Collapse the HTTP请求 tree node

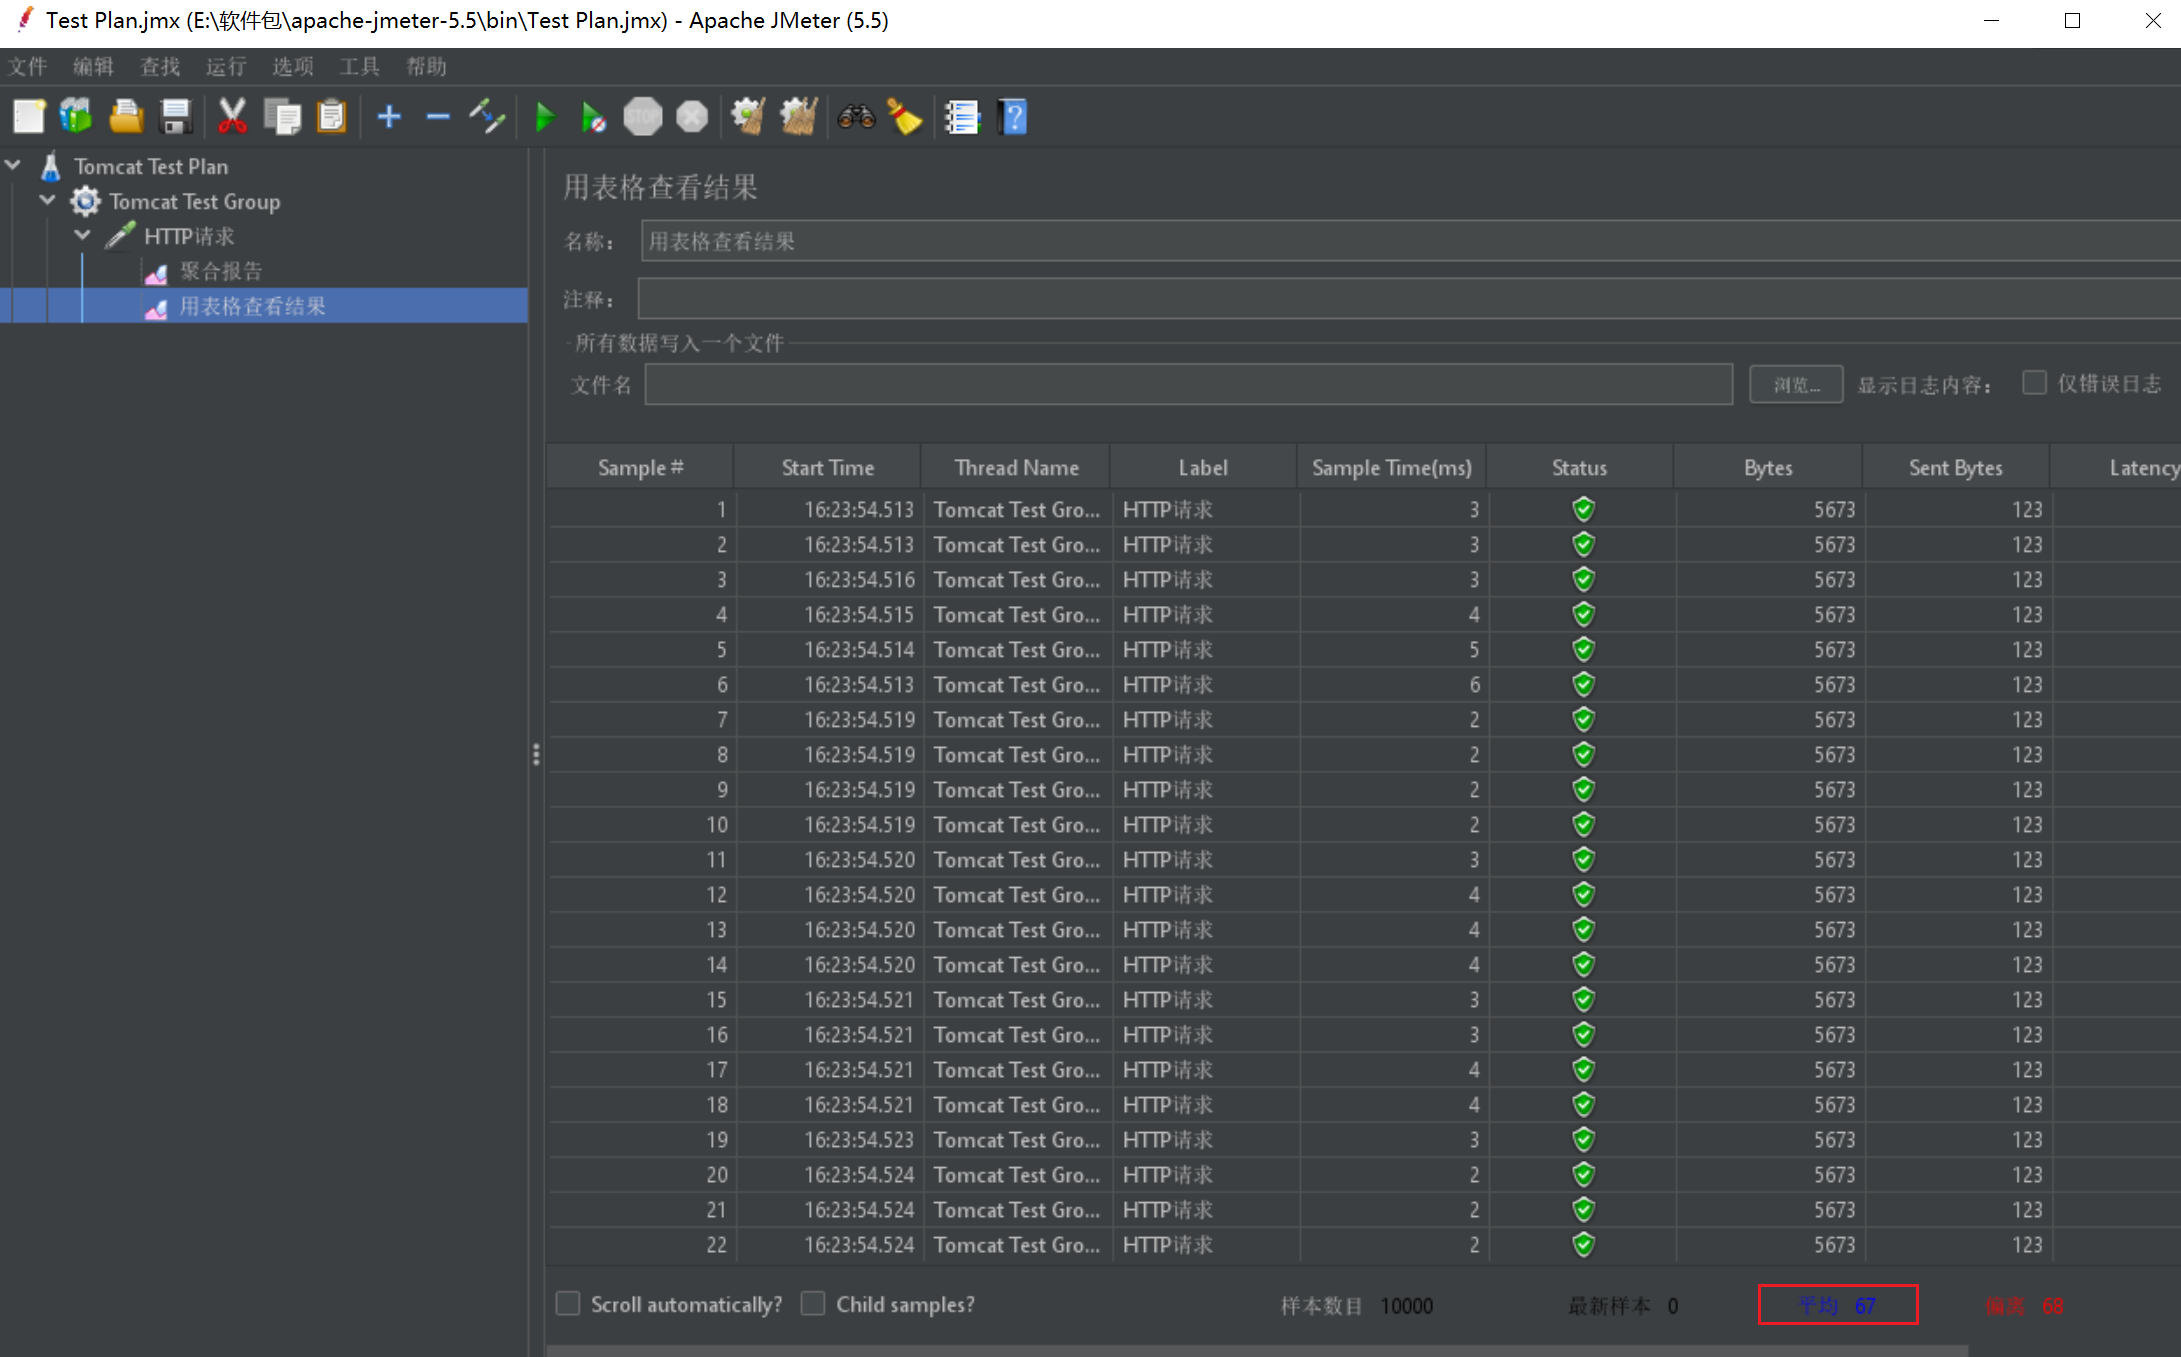pyautogui.click(x=83, y=235)
